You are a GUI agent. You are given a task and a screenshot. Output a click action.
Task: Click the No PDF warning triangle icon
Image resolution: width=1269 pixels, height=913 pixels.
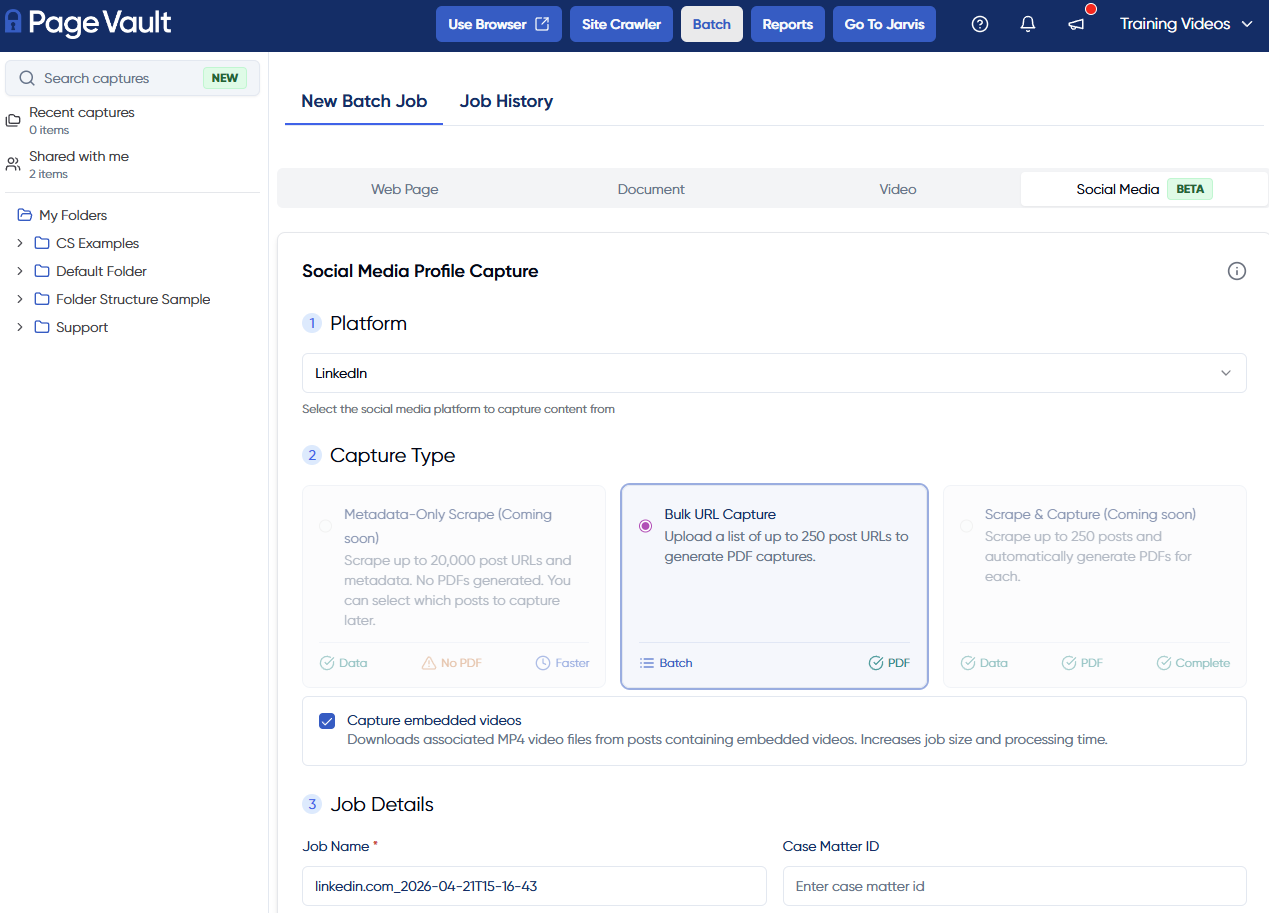[x=429, y=663]
